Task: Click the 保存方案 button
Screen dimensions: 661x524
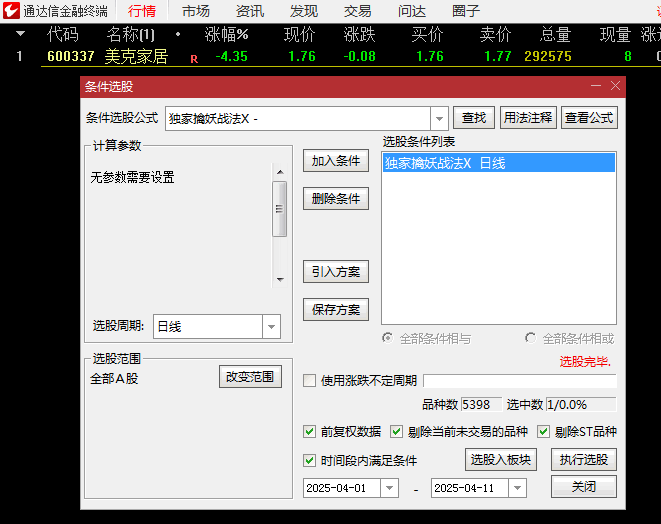Action: tap(336, 310)
